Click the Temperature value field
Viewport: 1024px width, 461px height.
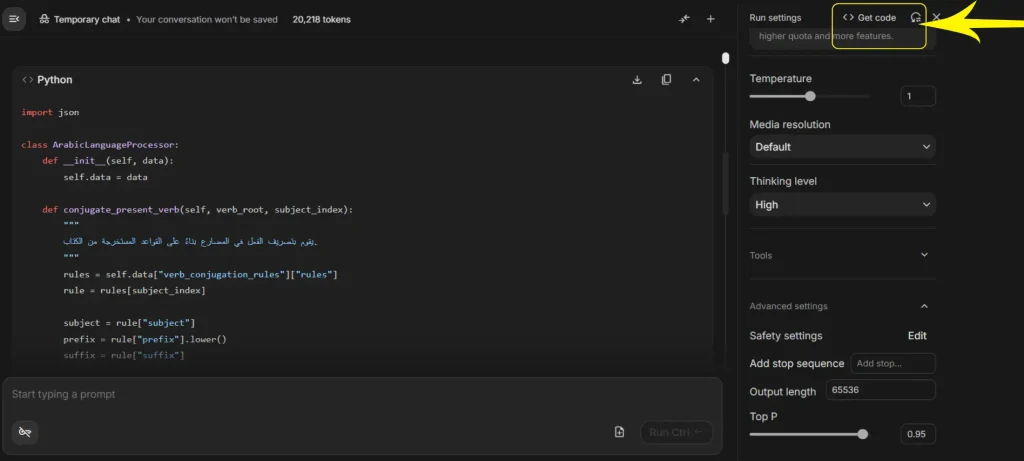click(918, 96)
